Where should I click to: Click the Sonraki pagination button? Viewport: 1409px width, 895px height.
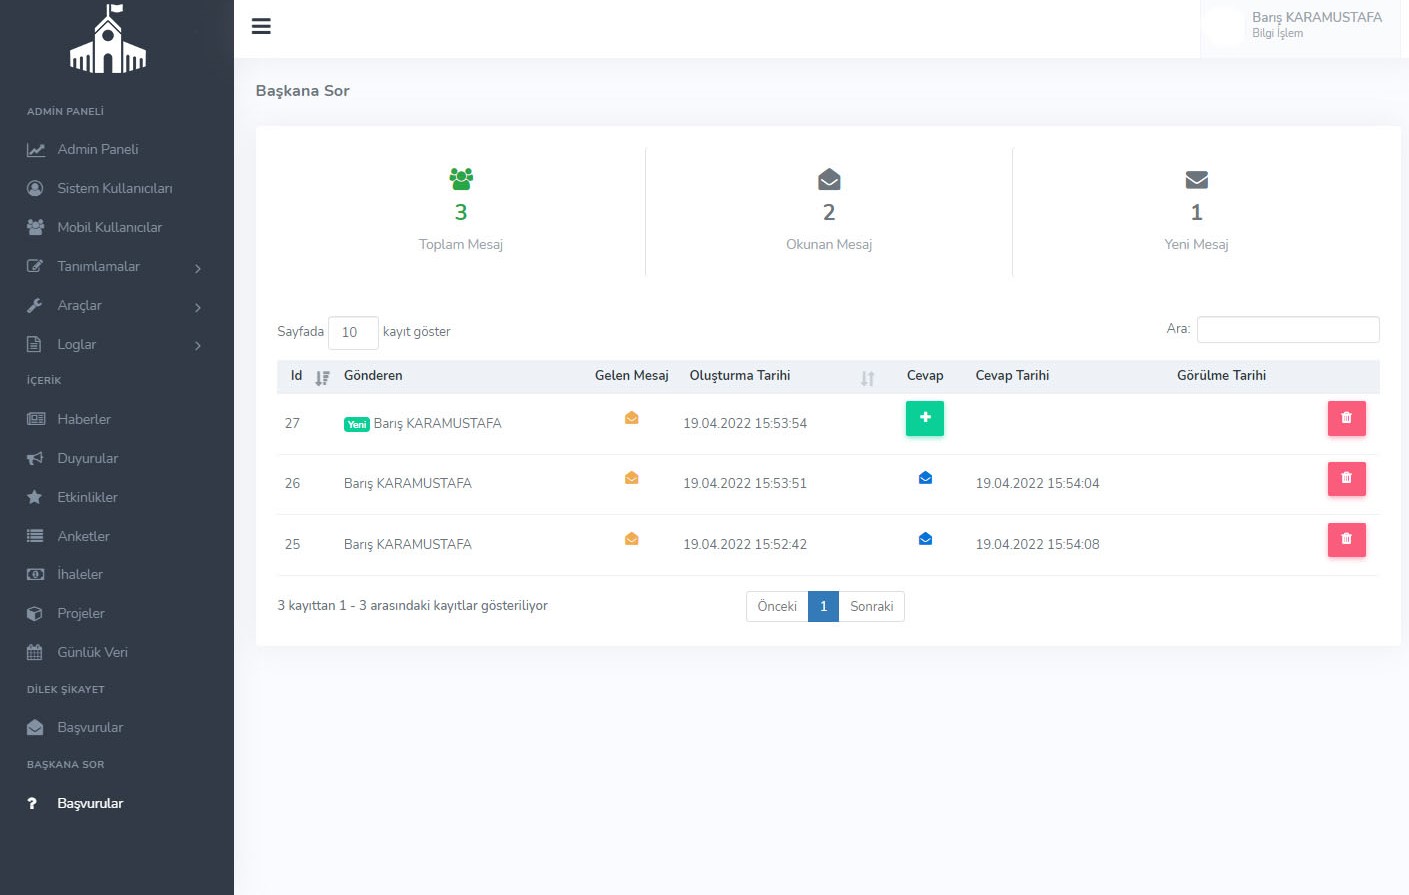pyautogui.click(x=871, y=606)
